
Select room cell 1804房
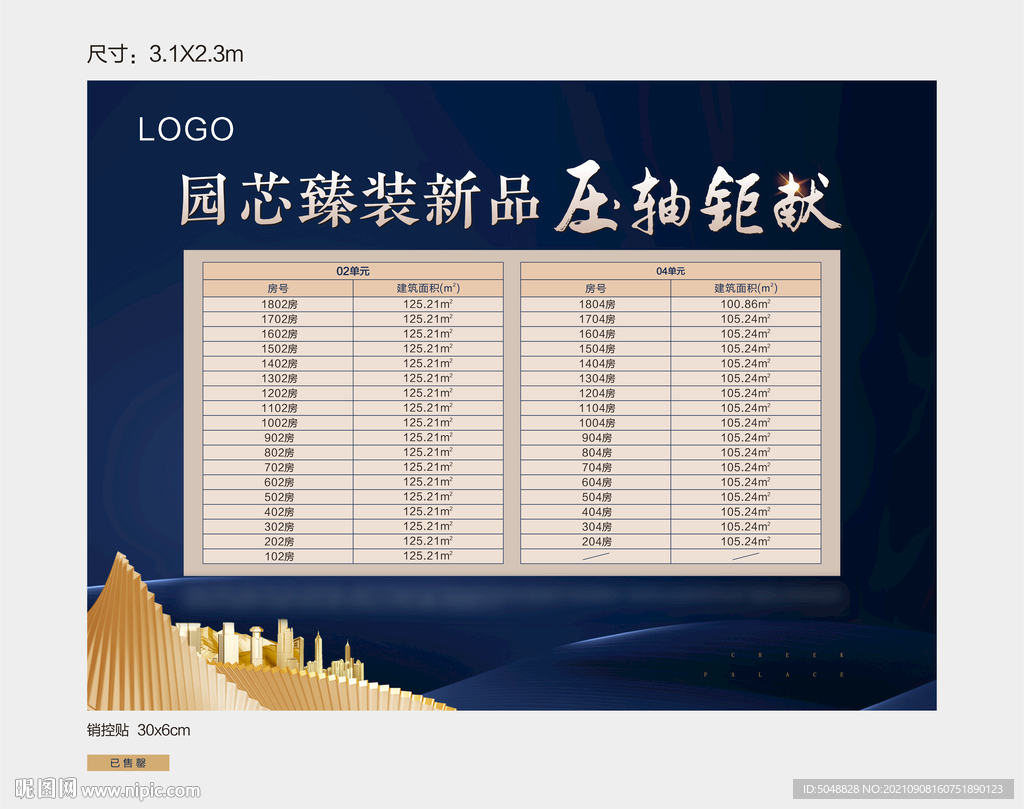(596, 304)
